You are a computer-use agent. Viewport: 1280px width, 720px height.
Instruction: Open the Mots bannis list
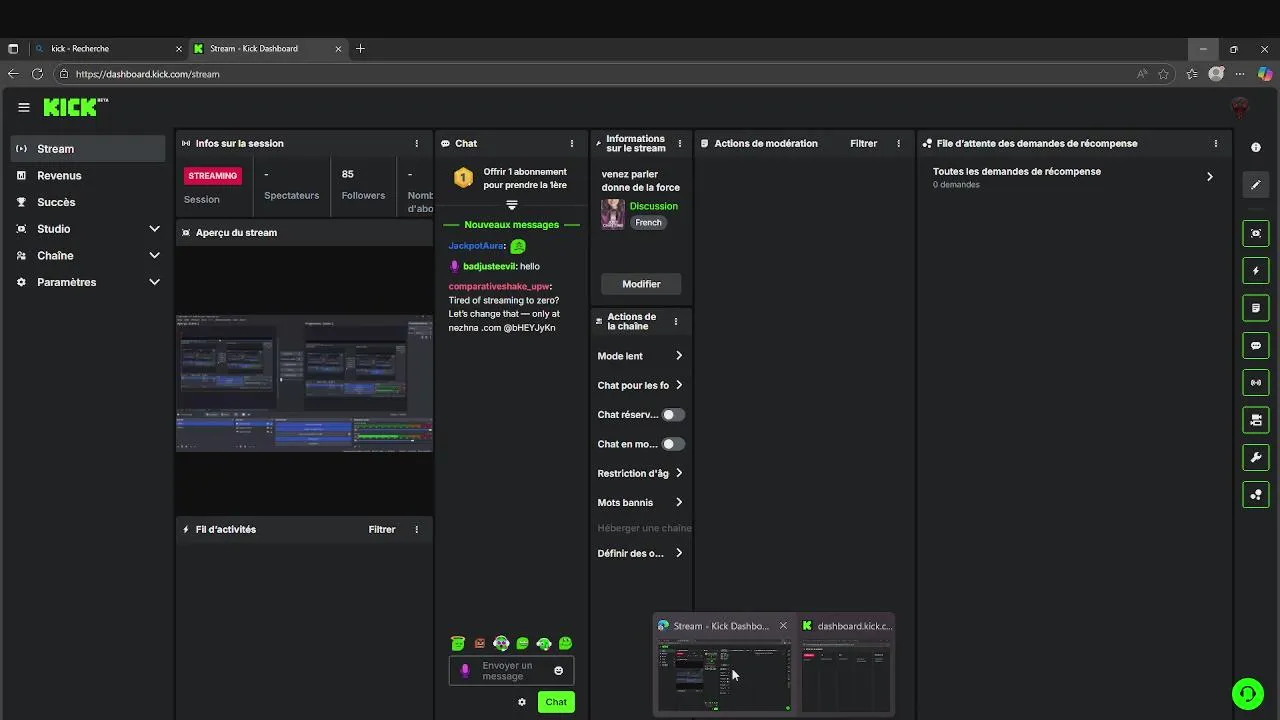640,502
